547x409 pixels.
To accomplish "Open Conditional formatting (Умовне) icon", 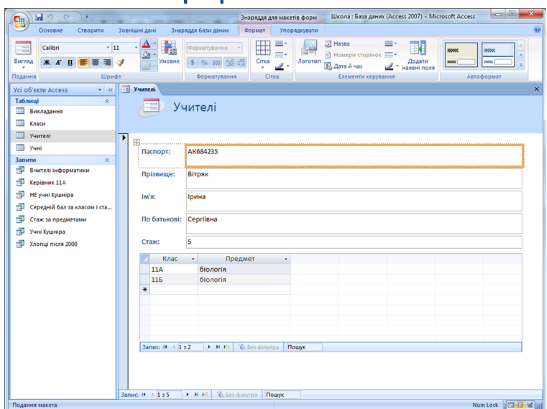I will coord(169,52).
